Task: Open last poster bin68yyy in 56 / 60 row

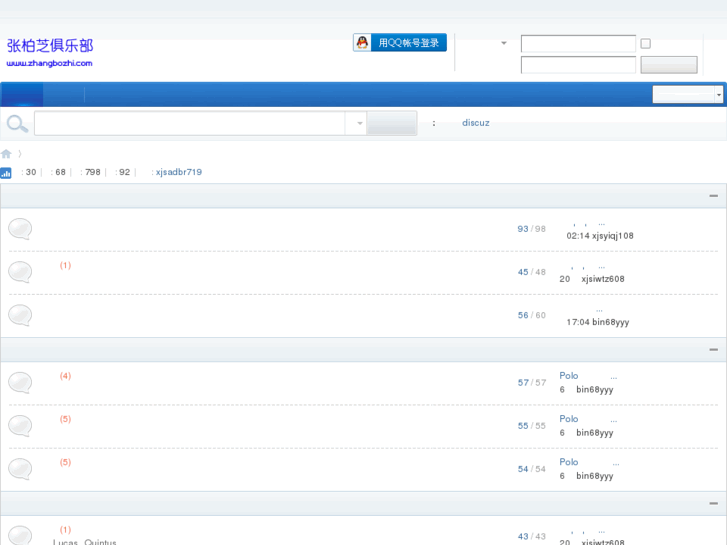Action: [x=611, y=322]
